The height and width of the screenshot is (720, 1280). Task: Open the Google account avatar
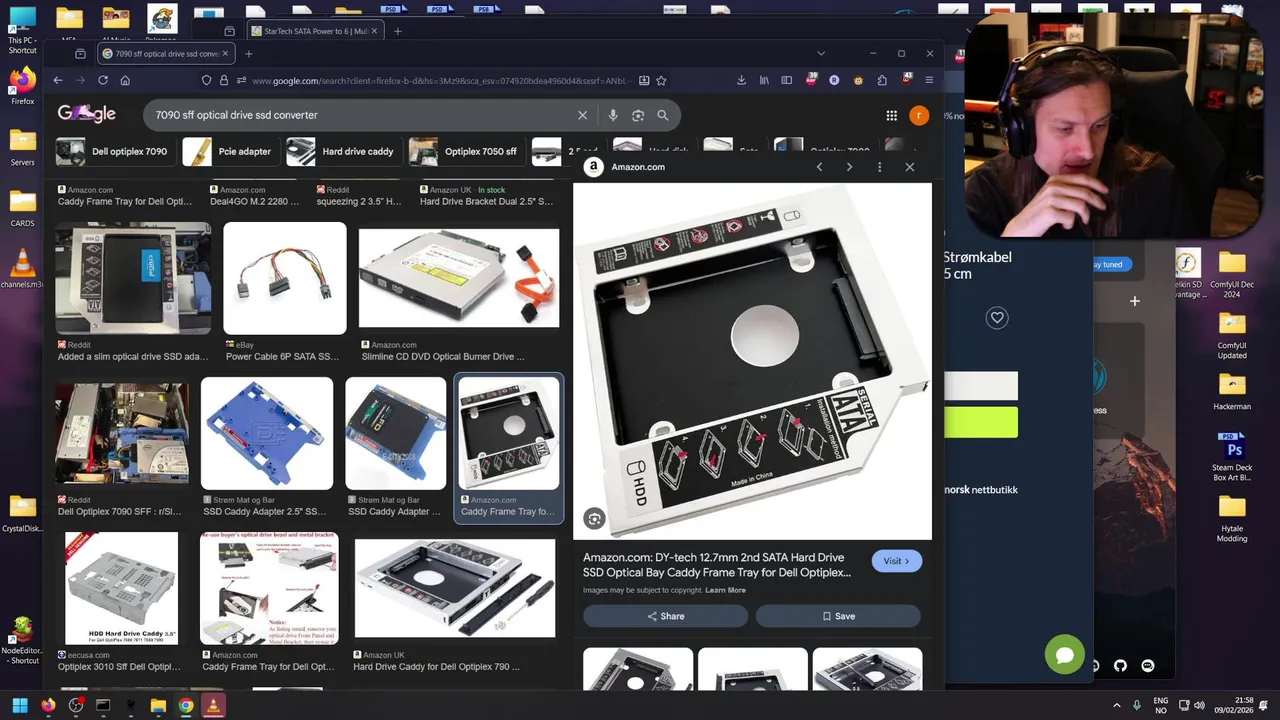tap(919, 116)
